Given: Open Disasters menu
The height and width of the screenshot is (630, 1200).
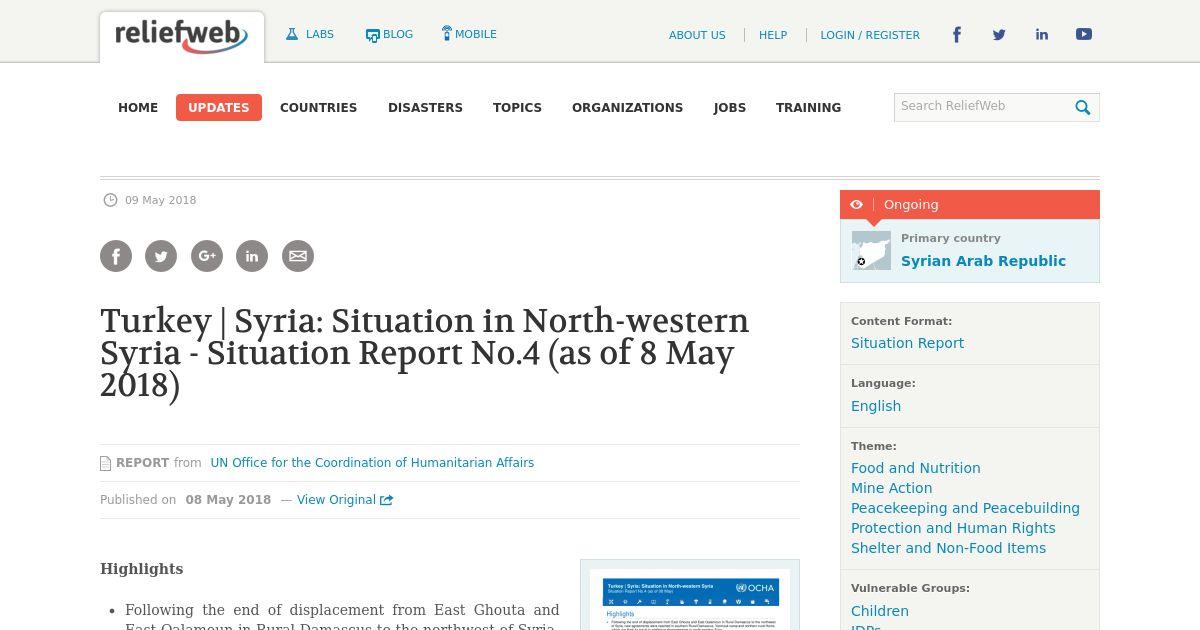Looking at the screenshot, I should [425, 108].
